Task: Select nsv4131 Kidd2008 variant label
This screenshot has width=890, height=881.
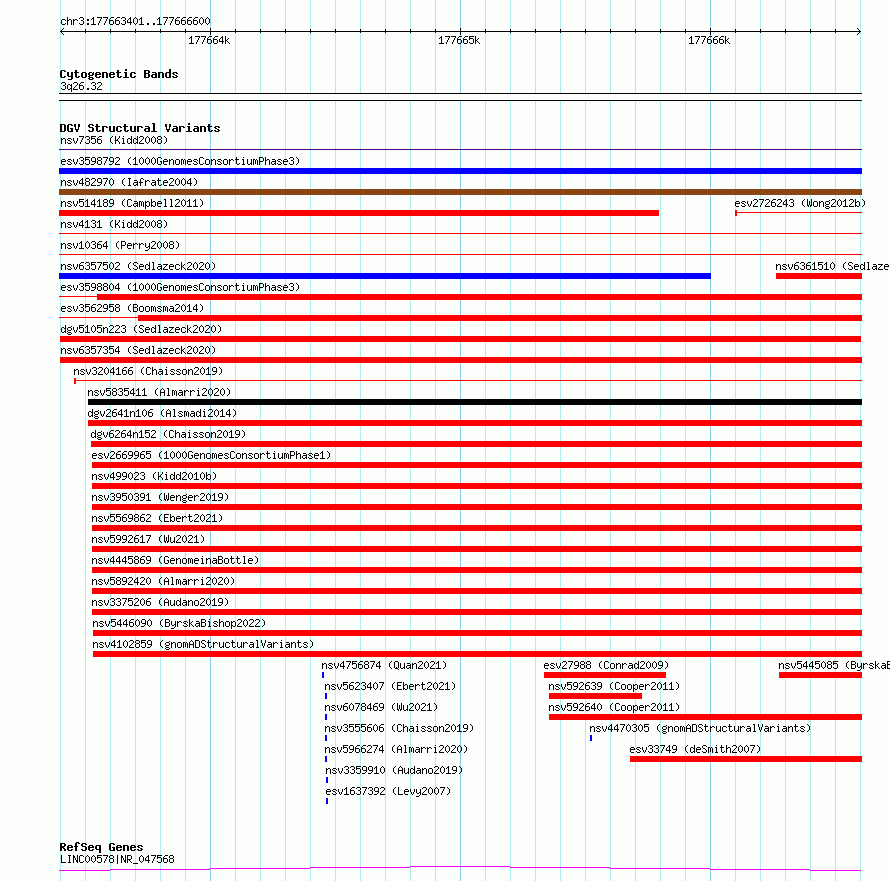Action: [114, 224]
